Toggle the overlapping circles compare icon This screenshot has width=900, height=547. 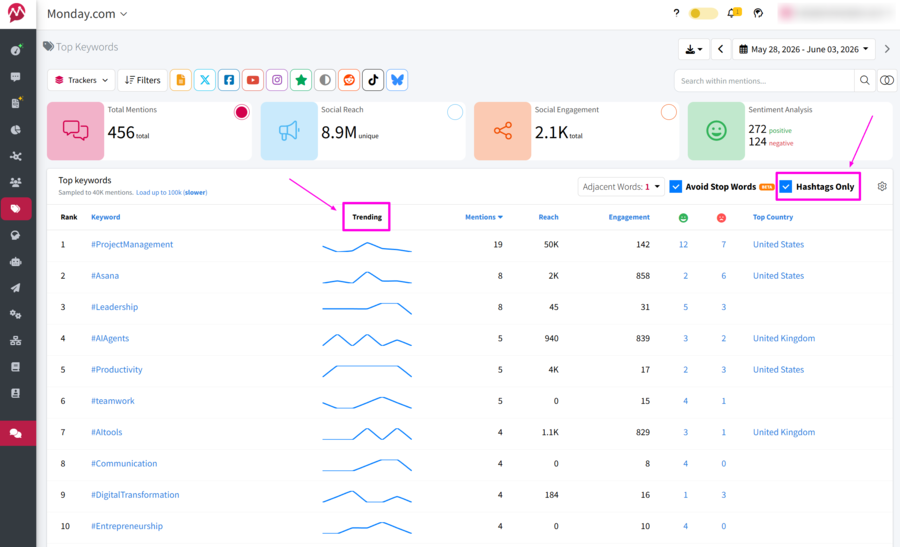click(887, 80)
